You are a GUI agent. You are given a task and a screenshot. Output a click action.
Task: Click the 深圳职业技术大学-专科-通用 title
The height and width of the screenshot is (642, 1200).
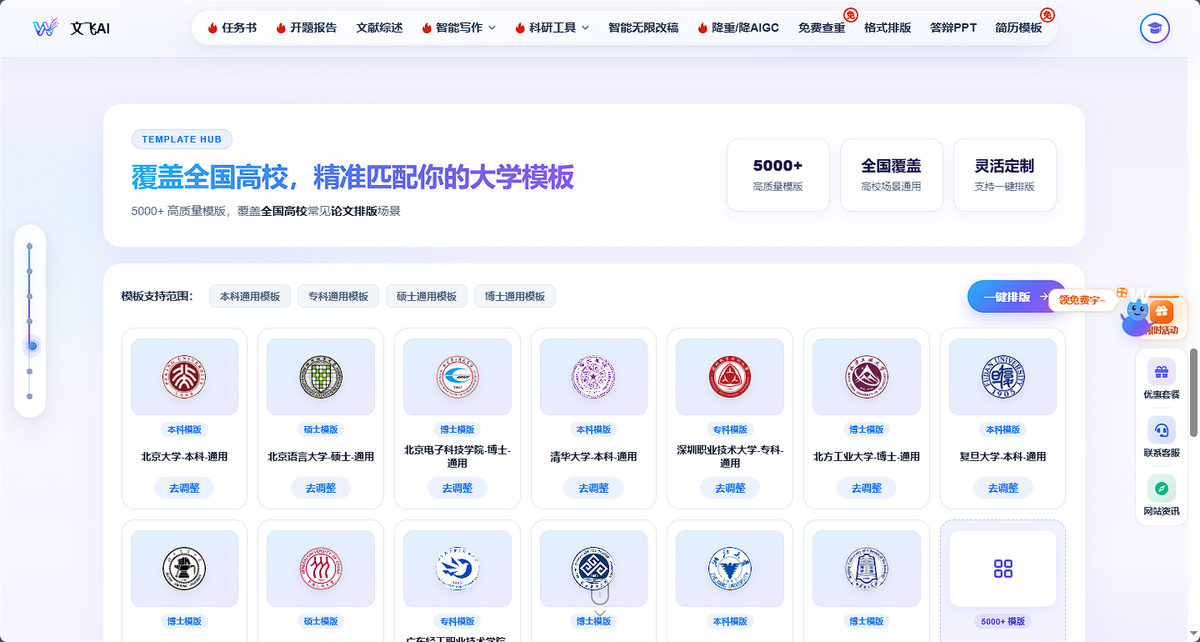pyautogui.click(x=730, y=456)
